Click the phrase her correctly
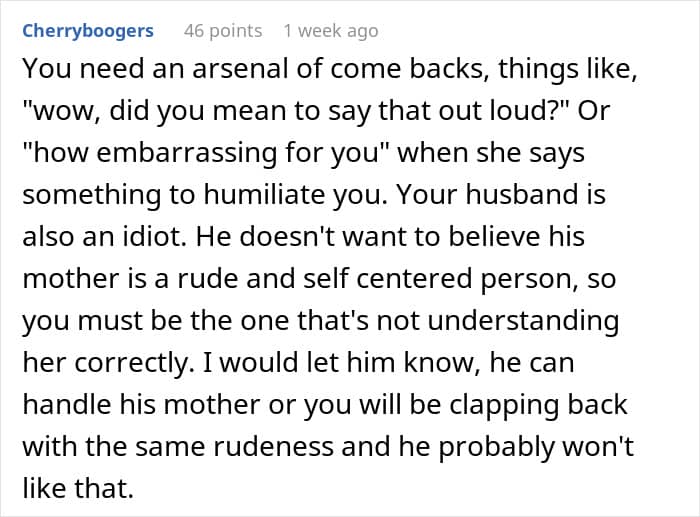700x517 pixels. pyautogui.click(x=108, y=363)
